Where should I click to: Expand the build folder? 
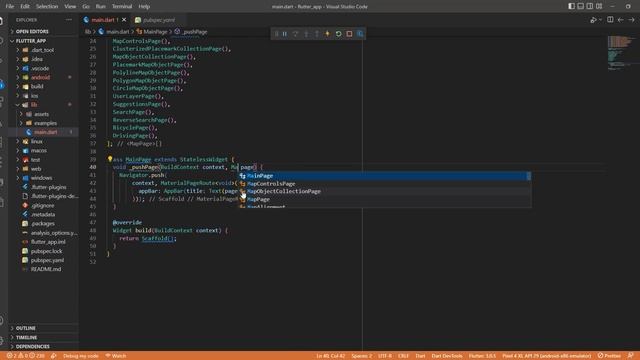[43, 87]
